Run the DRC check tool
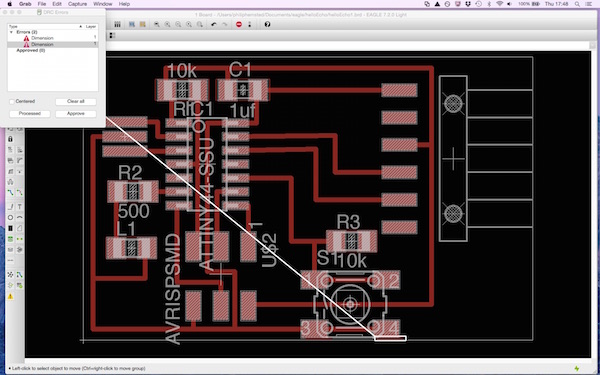600x375 pixels. click(x=20, y=285)
